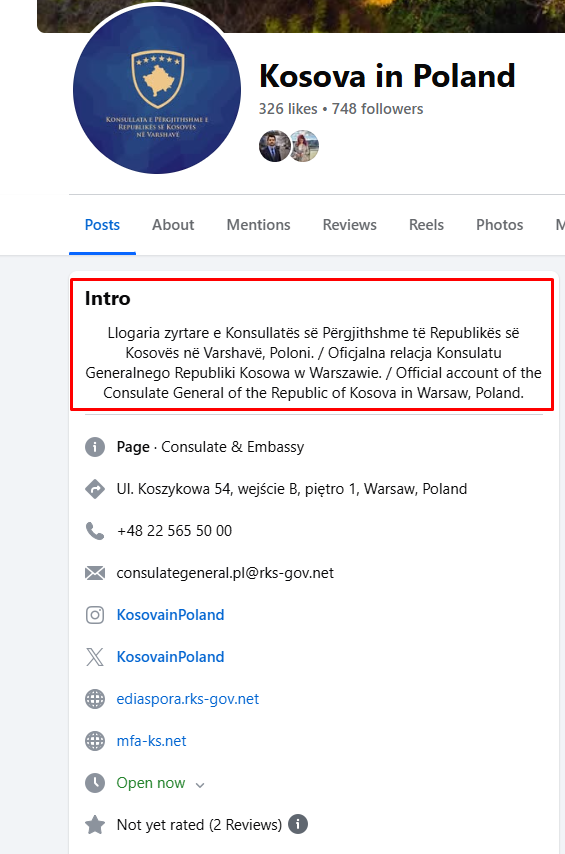Click the globe icon next to mfa-ks.net
The width and height of the screenshot is (565, 854).
point(95,741)
